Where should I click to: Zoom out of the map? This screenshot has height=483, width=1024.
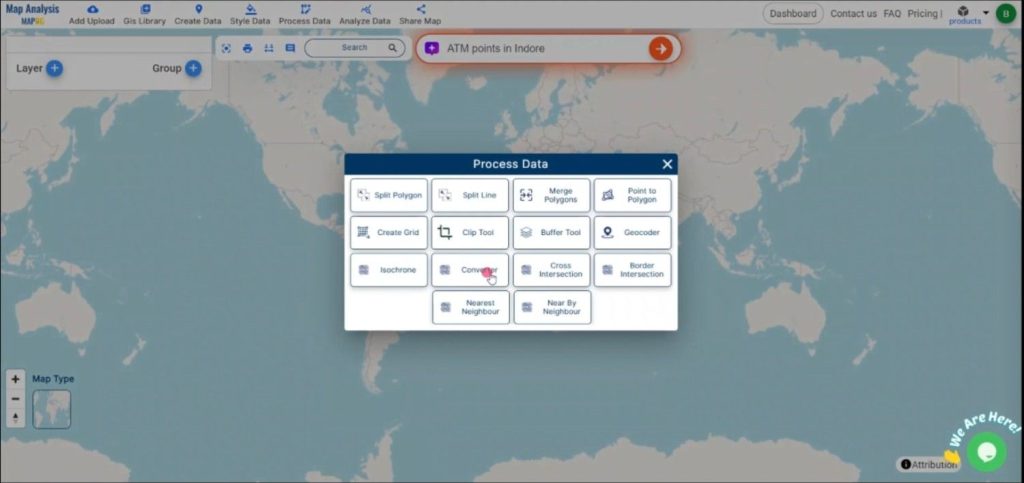click(x=15, y=398)
